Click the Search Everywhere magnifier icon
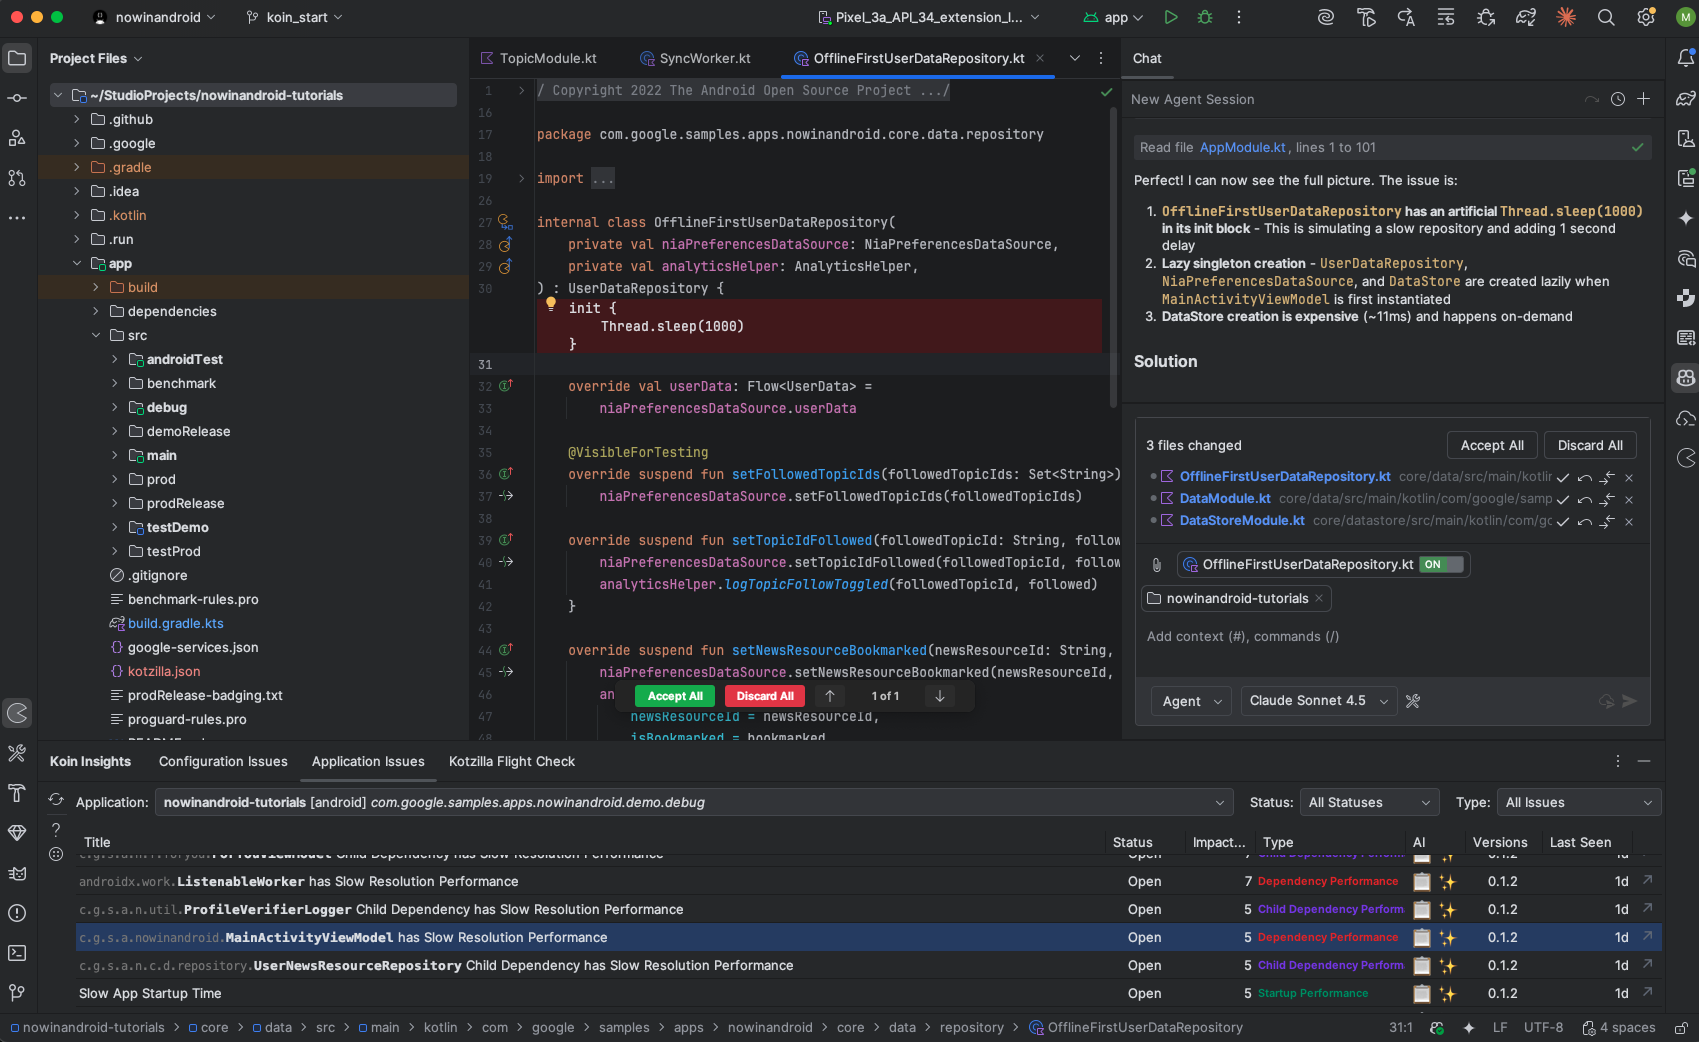The width and height of the screenshot is (1699, 1042). pyautogui.click(x=1606, y=17)
